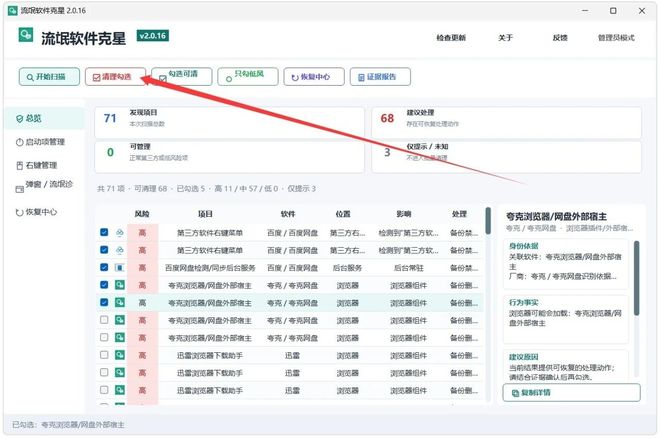The width and height of the screenshot is (660, 439).
Task: Click the 后台常驻 impact cell
Action: coord(408,268)
